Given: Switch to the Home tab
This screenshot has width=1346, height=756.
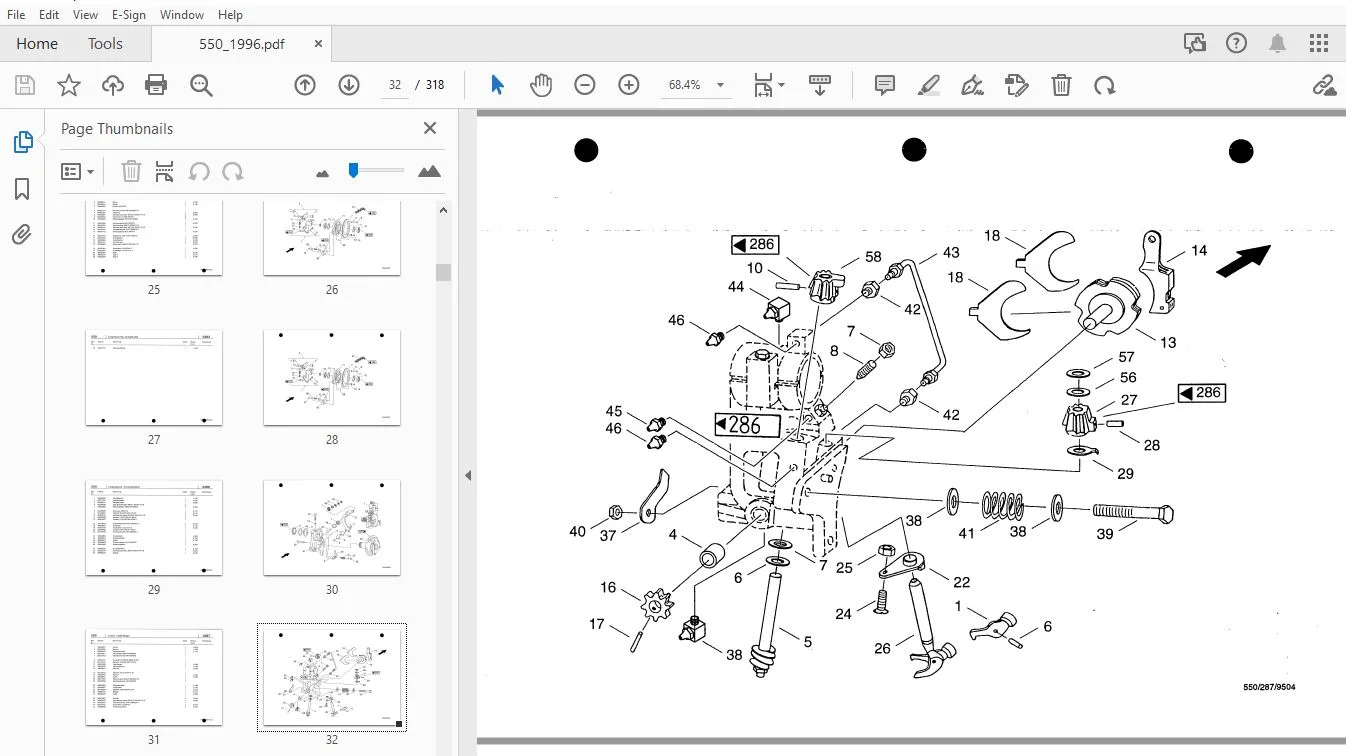Looking at the screenshot, I should (37, 44).
